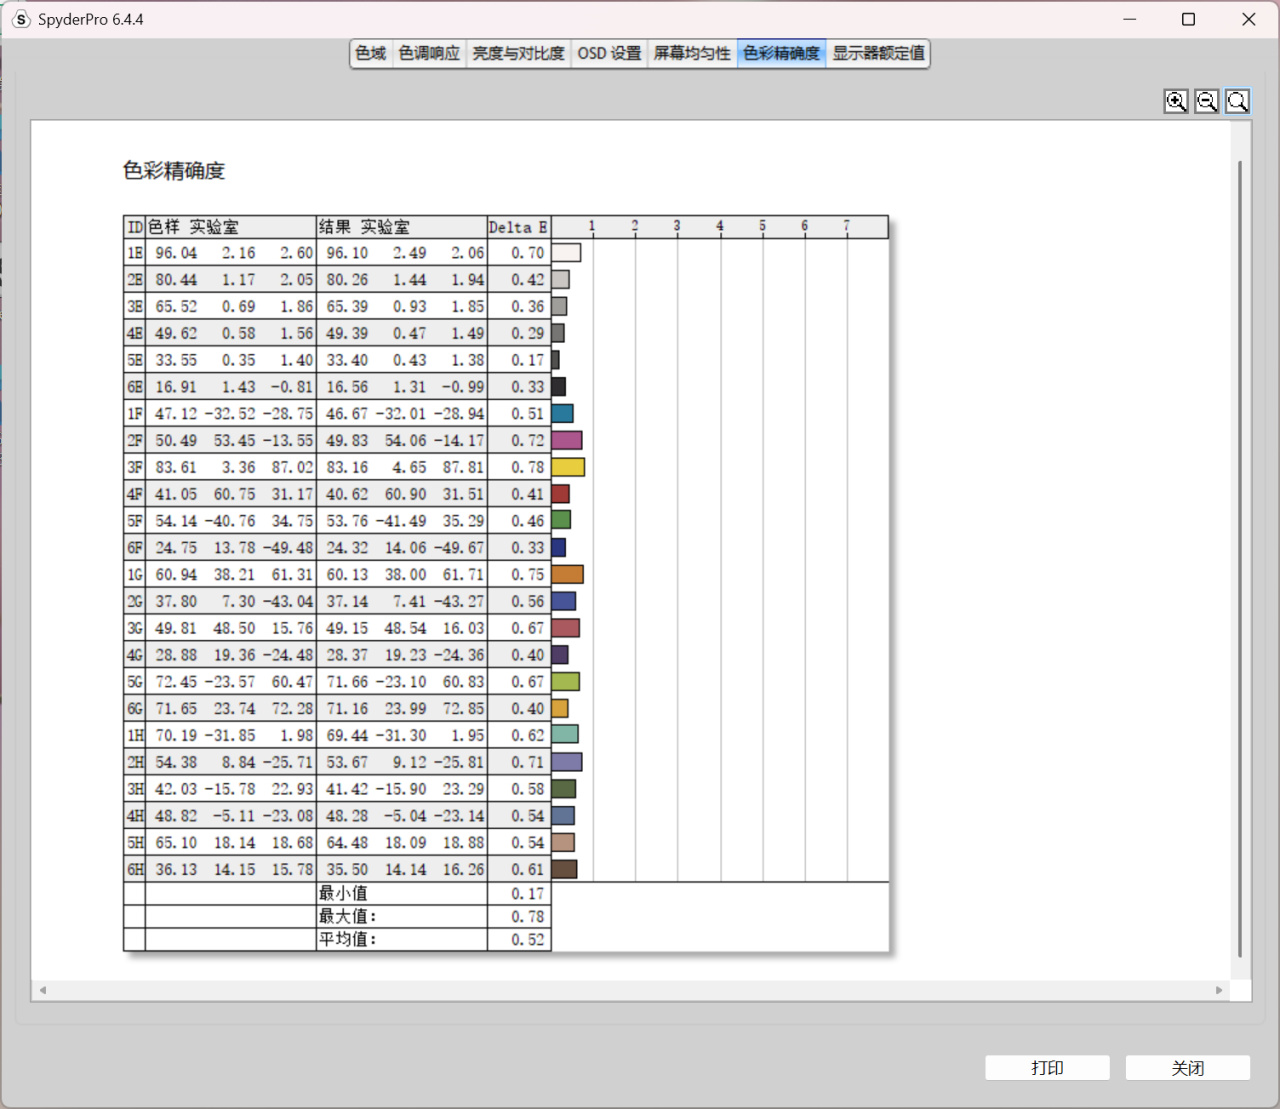Switch to the 屏幕均匀性 tab
The height and width of the screenshot is (1109, 1280).
click(692, 53)
